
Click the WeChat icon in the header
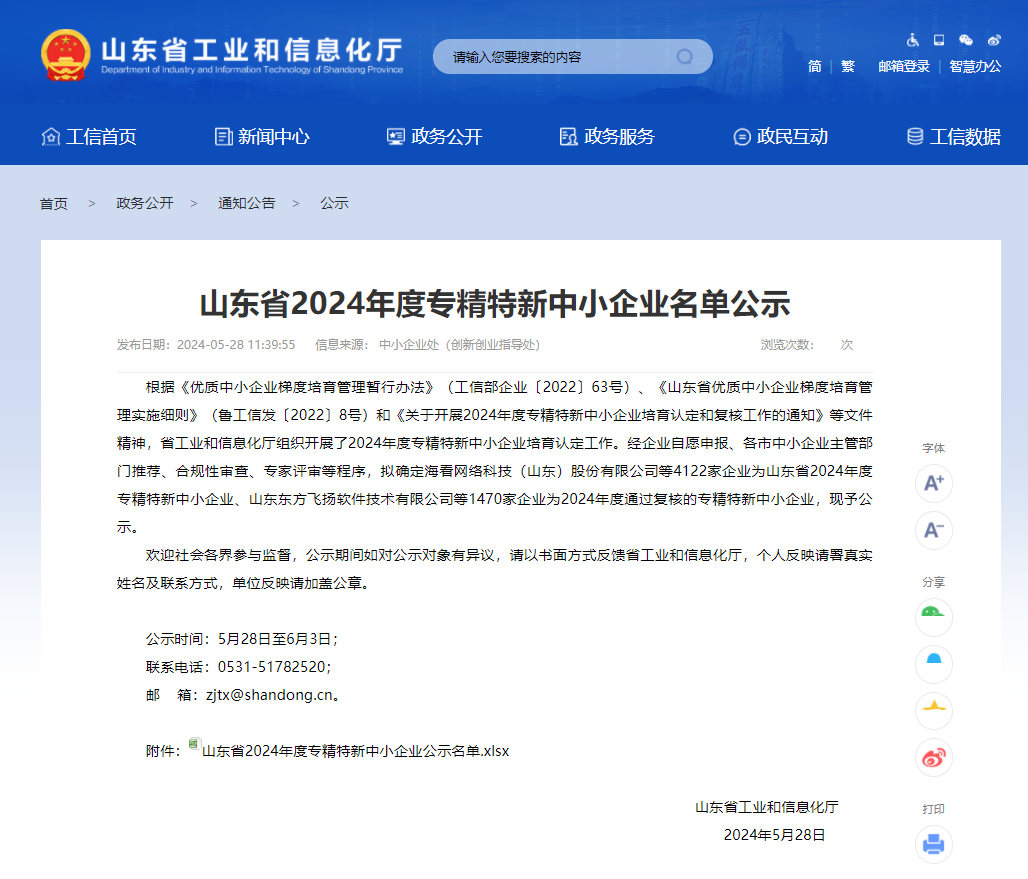966,41
